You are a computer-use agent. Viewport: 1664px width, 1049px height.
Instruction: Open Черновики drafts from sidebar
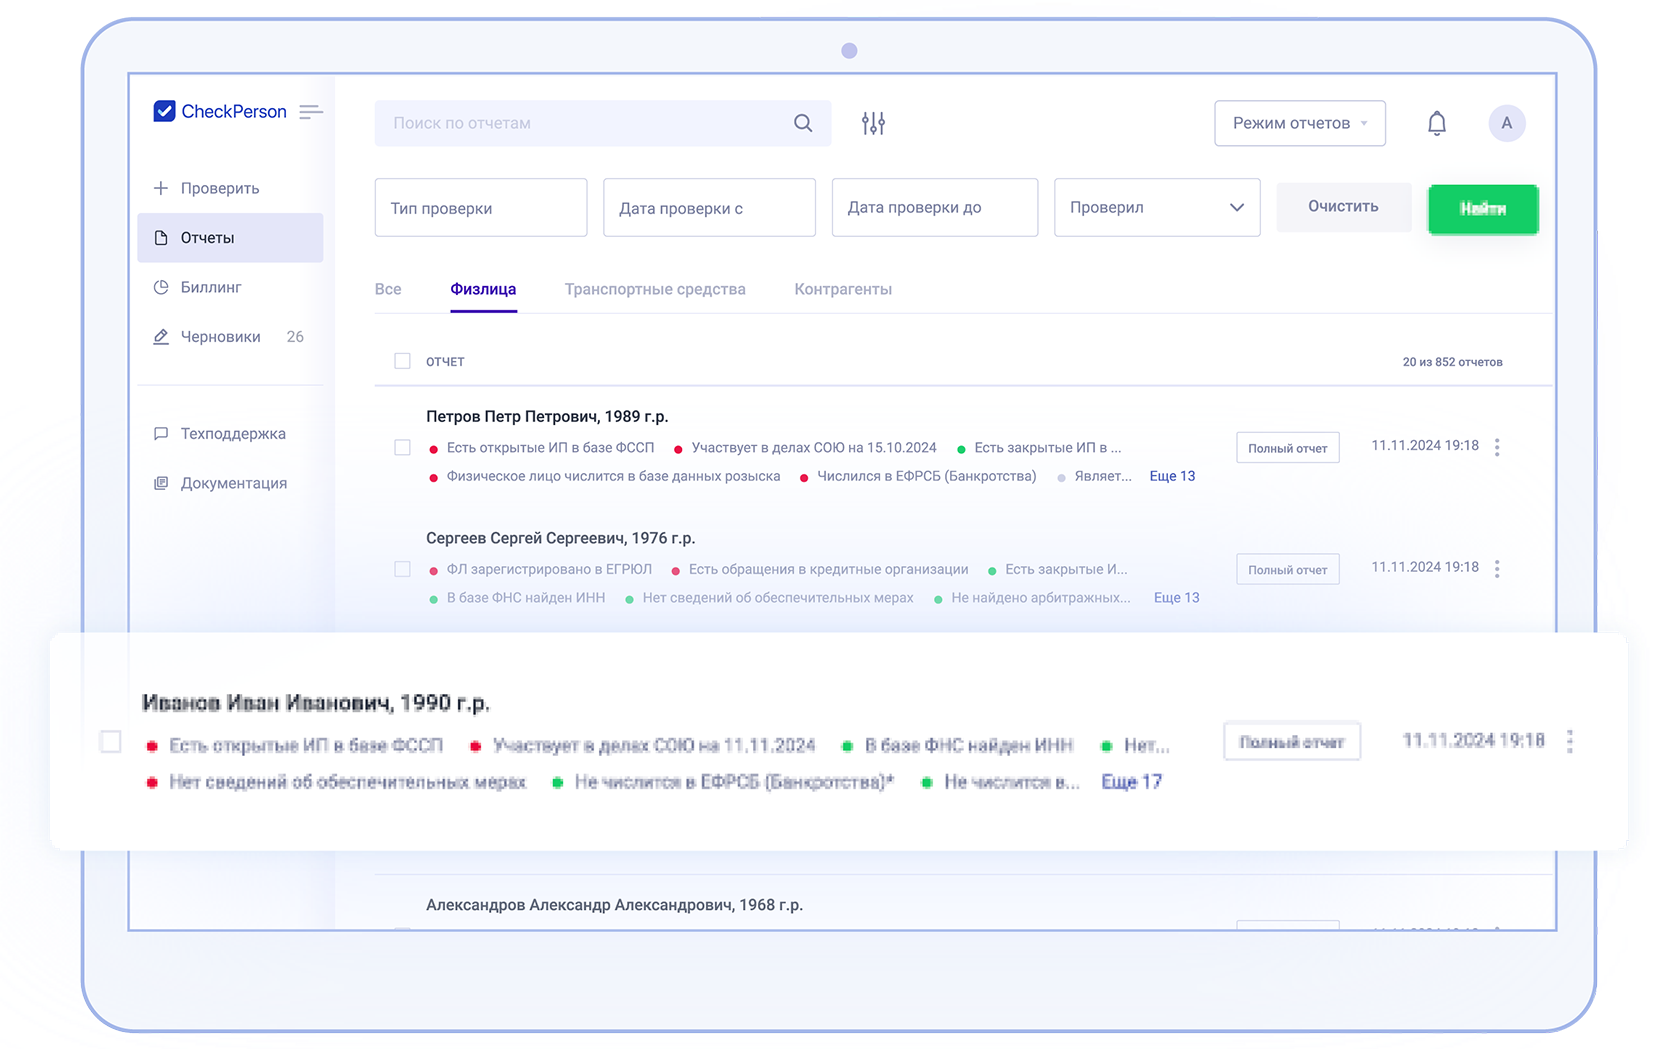click(x=220, y=336)
